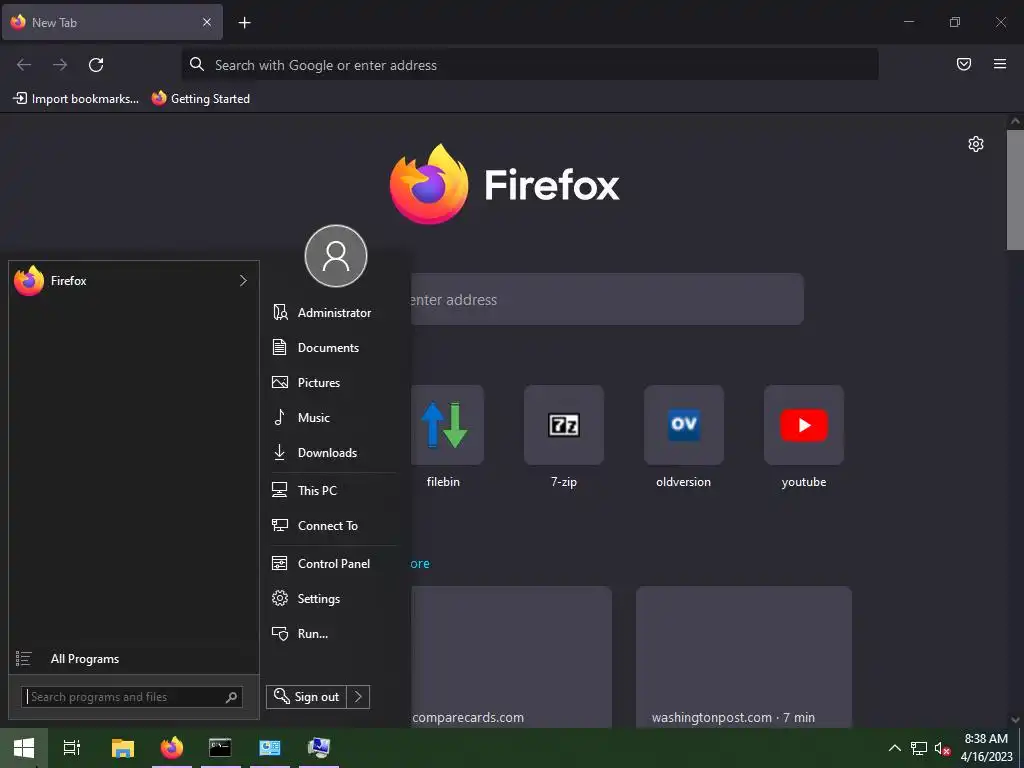The width and height of the screenshot is (1024, 768).
Task: Click the fifth taskbar app icon
Action: coord(270,748)
